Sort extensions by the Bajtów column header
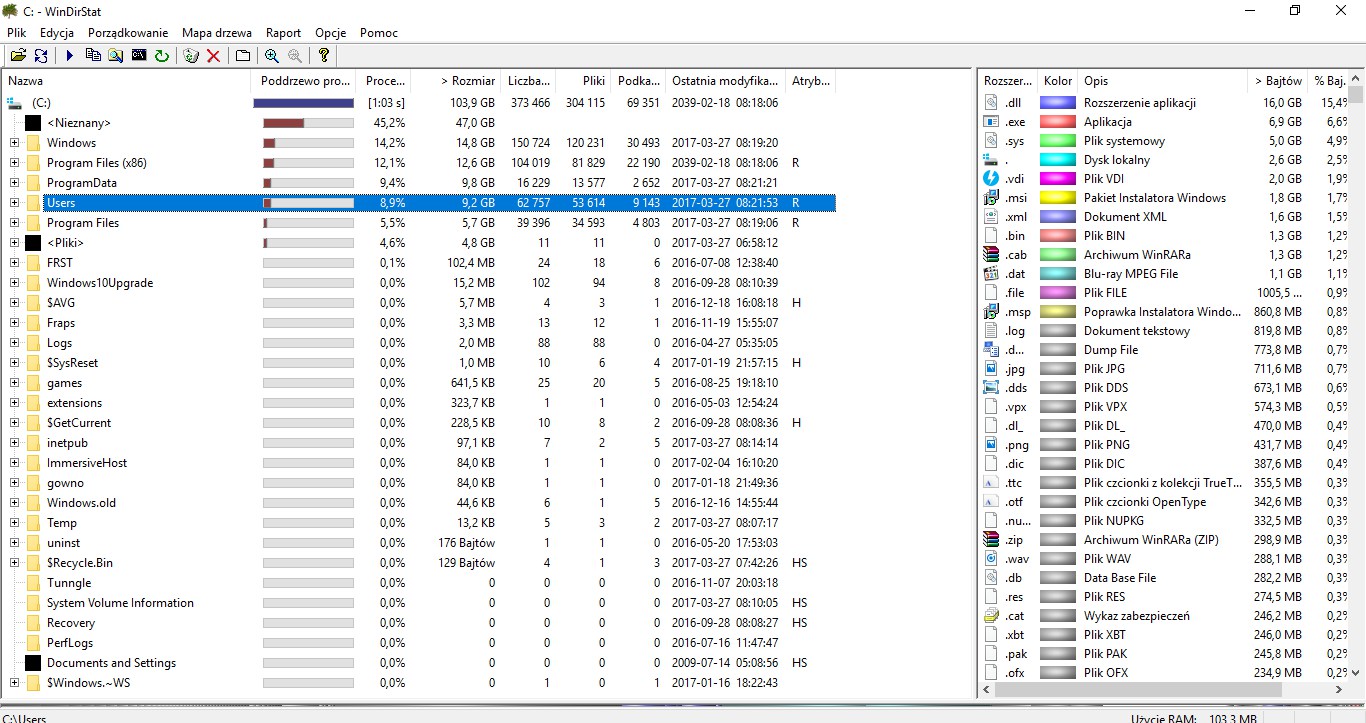1366x723 pixels. pos(1277,81)
